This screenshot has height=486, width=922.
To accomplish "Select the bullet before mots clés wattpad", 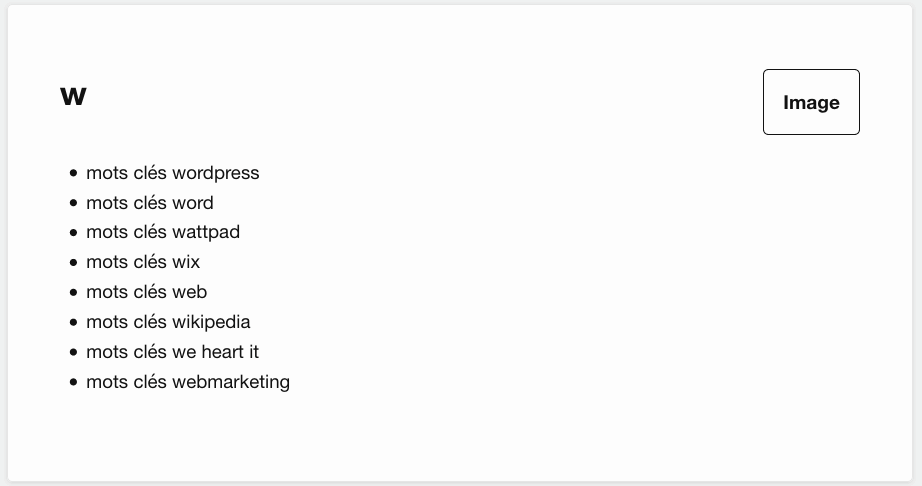I will click(x=73, y=232).
